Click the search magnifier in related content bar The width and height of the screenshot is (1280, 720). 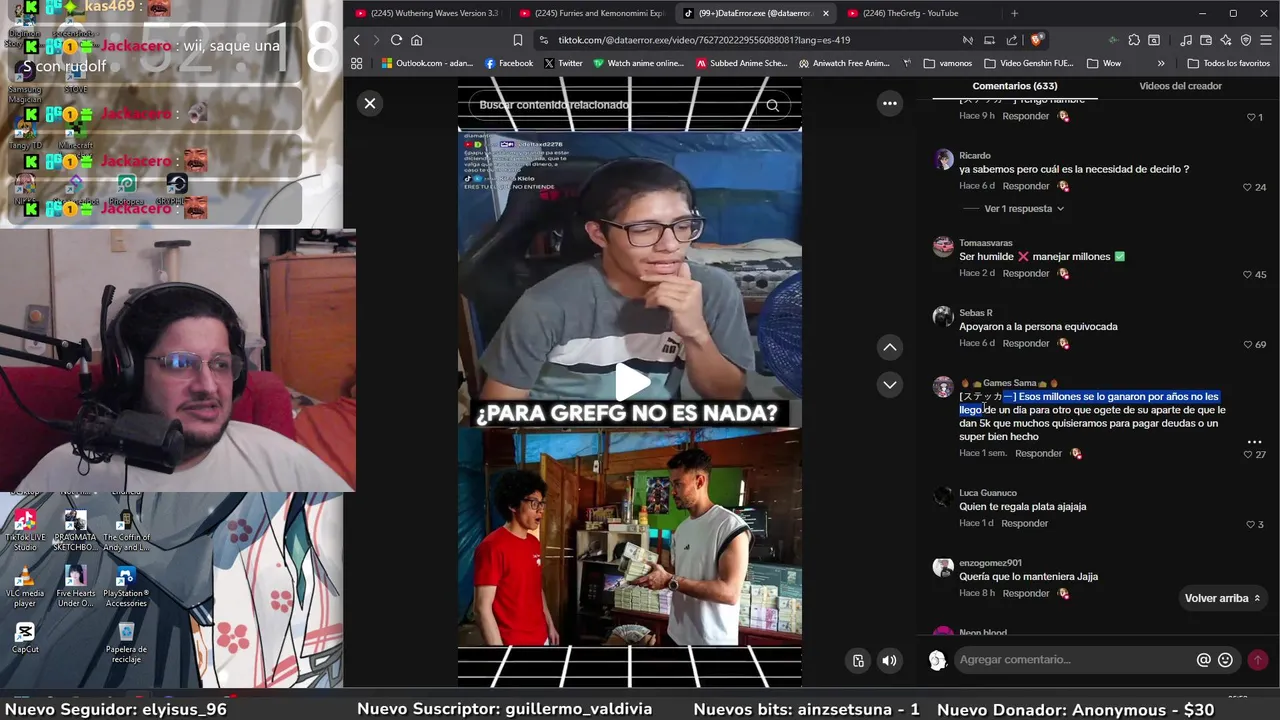point(772,105)
